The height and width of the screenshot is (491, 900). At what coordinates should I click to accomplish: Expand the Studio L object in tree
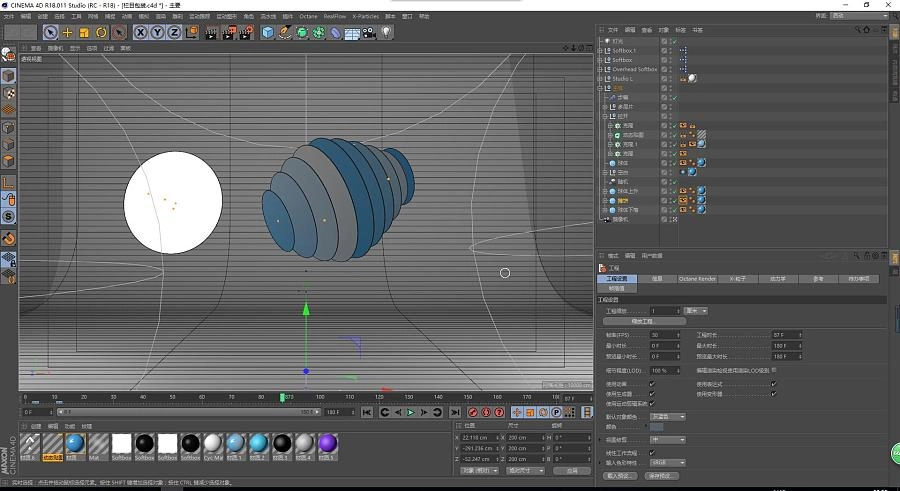click(601, 78)
